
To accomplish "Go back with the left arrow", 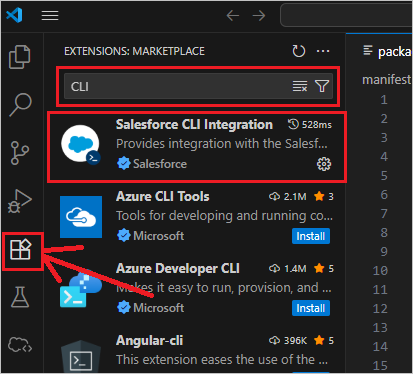I will click(233, 15).
